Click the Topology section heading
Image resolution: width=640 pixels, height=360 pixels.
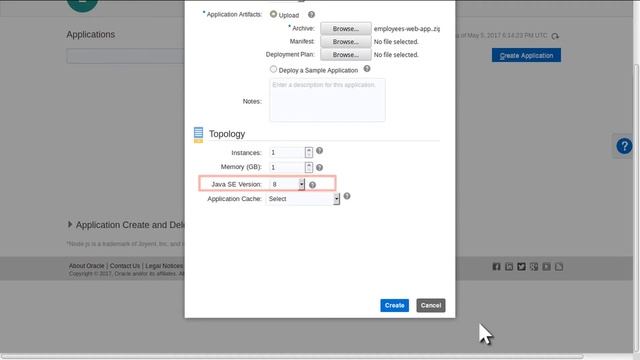pyautogui.click(x=227, y=134)
